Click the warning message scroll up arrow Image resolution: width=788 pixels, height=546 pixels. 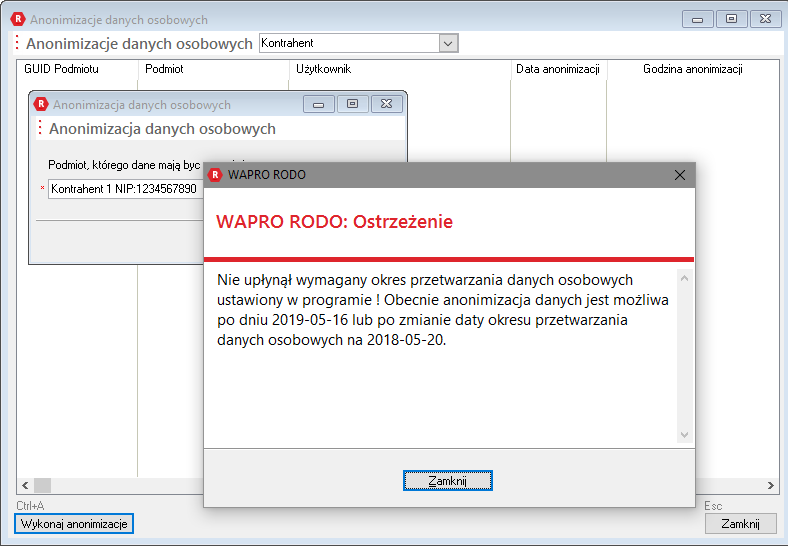pos(684,278)
